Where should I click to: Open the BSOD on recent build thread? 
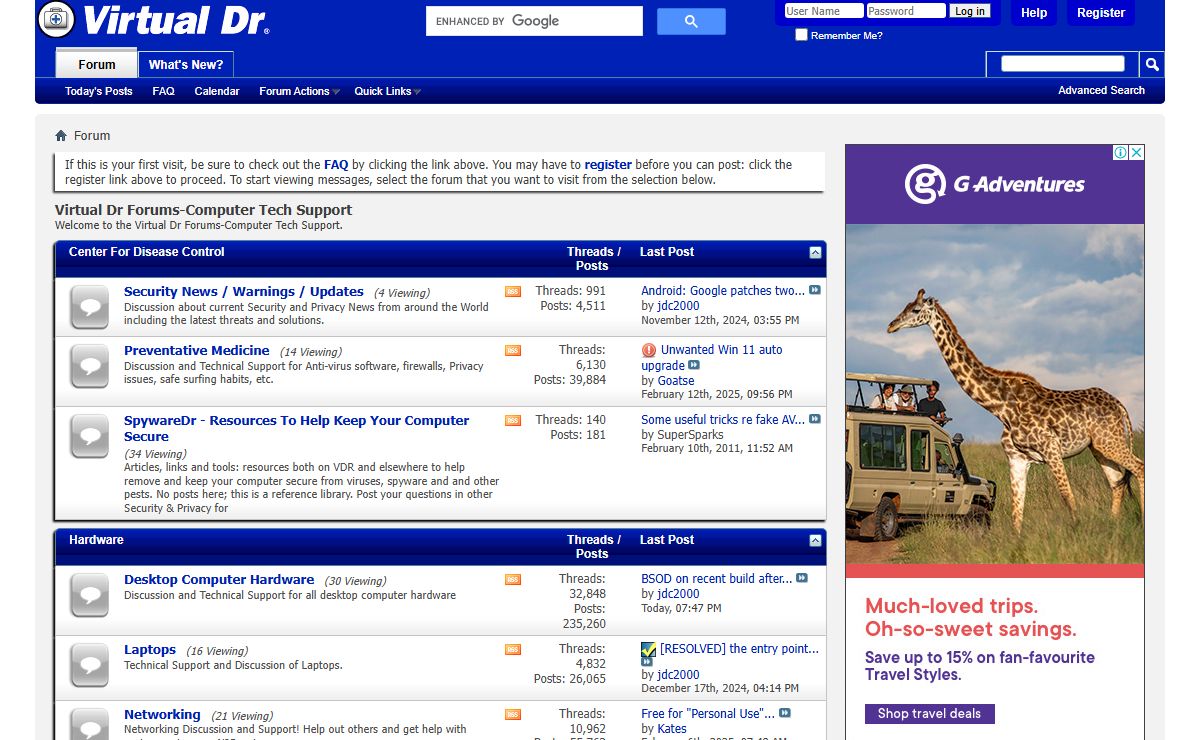(716, 579)
